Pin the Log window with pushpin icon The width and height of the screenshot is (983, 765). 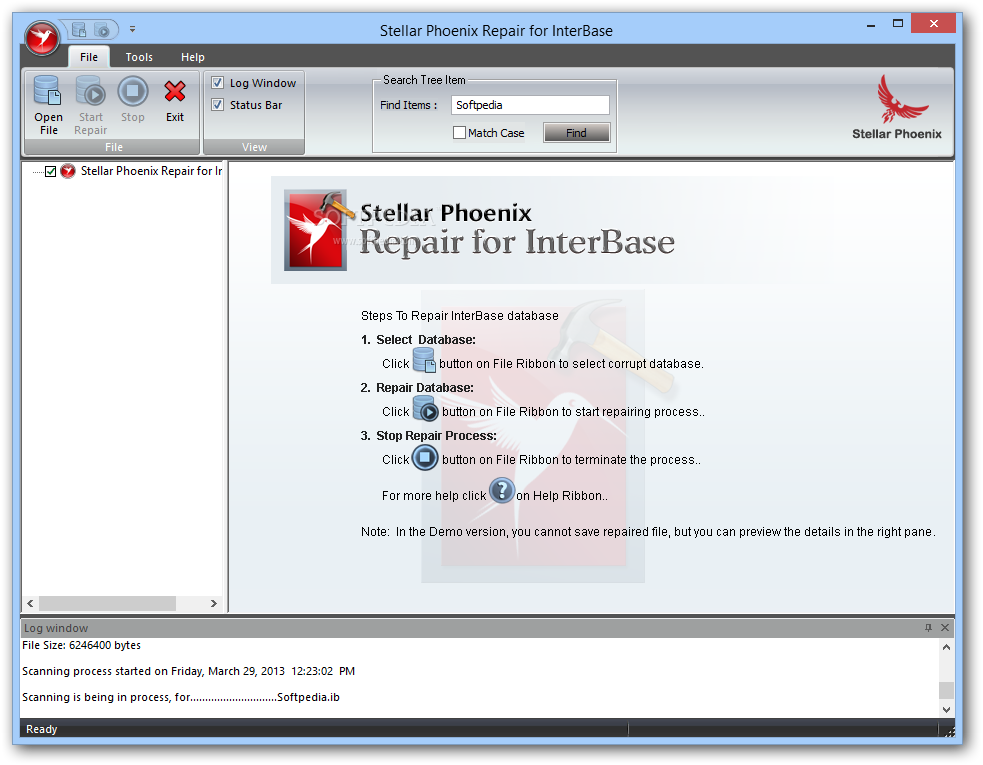point(928,628)
